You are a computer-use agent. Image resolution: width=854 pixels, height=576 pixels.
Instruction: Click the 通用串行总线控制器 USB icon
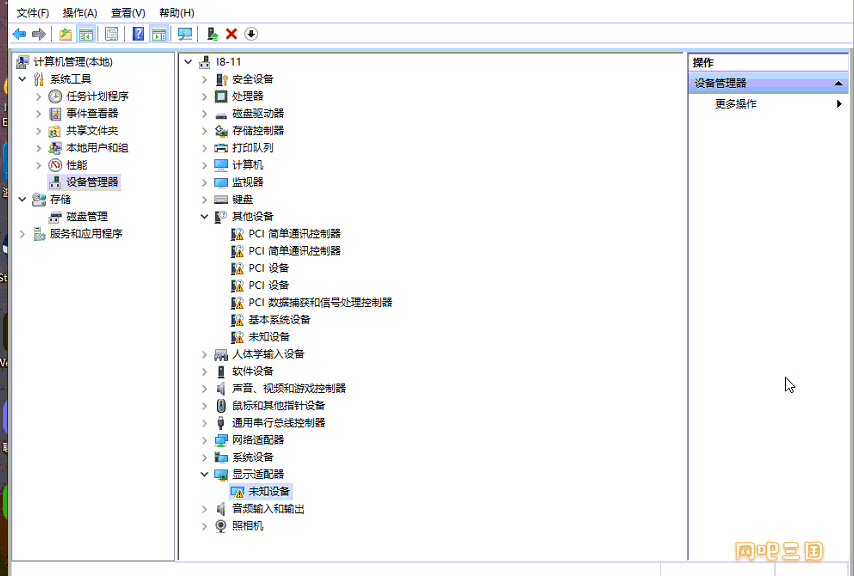[x=221, y=423]
